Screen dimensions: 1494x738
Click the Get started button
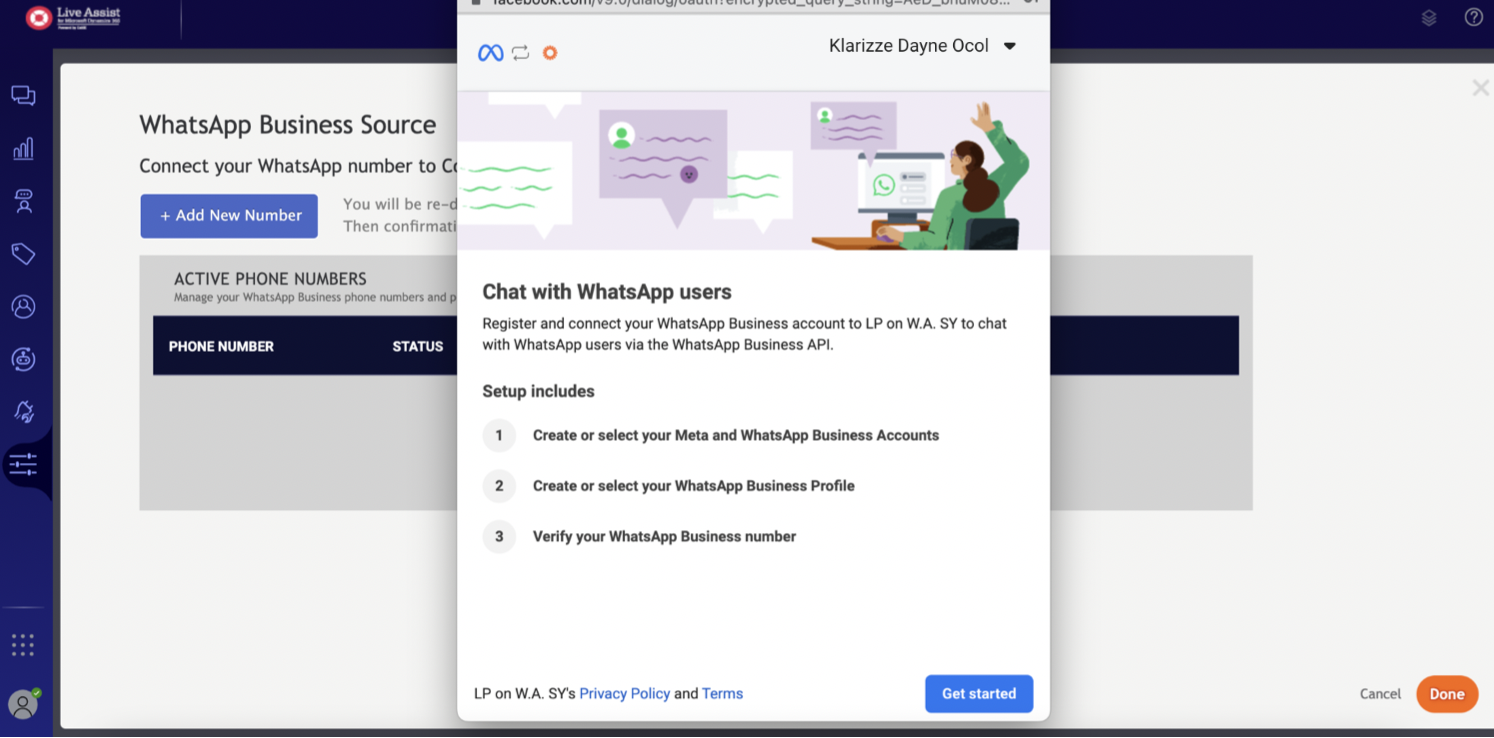(979, 694)
